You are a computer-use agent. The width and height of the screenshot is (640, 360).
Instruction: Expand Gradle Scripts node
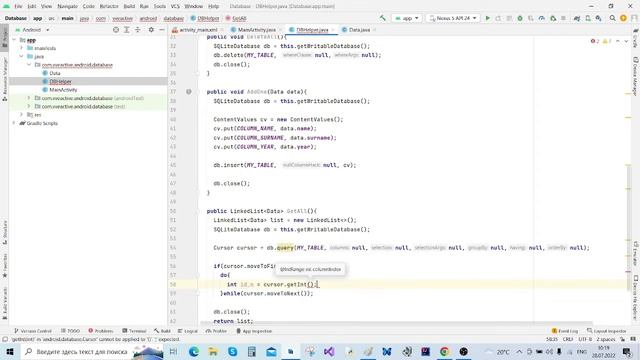point(14,123)
